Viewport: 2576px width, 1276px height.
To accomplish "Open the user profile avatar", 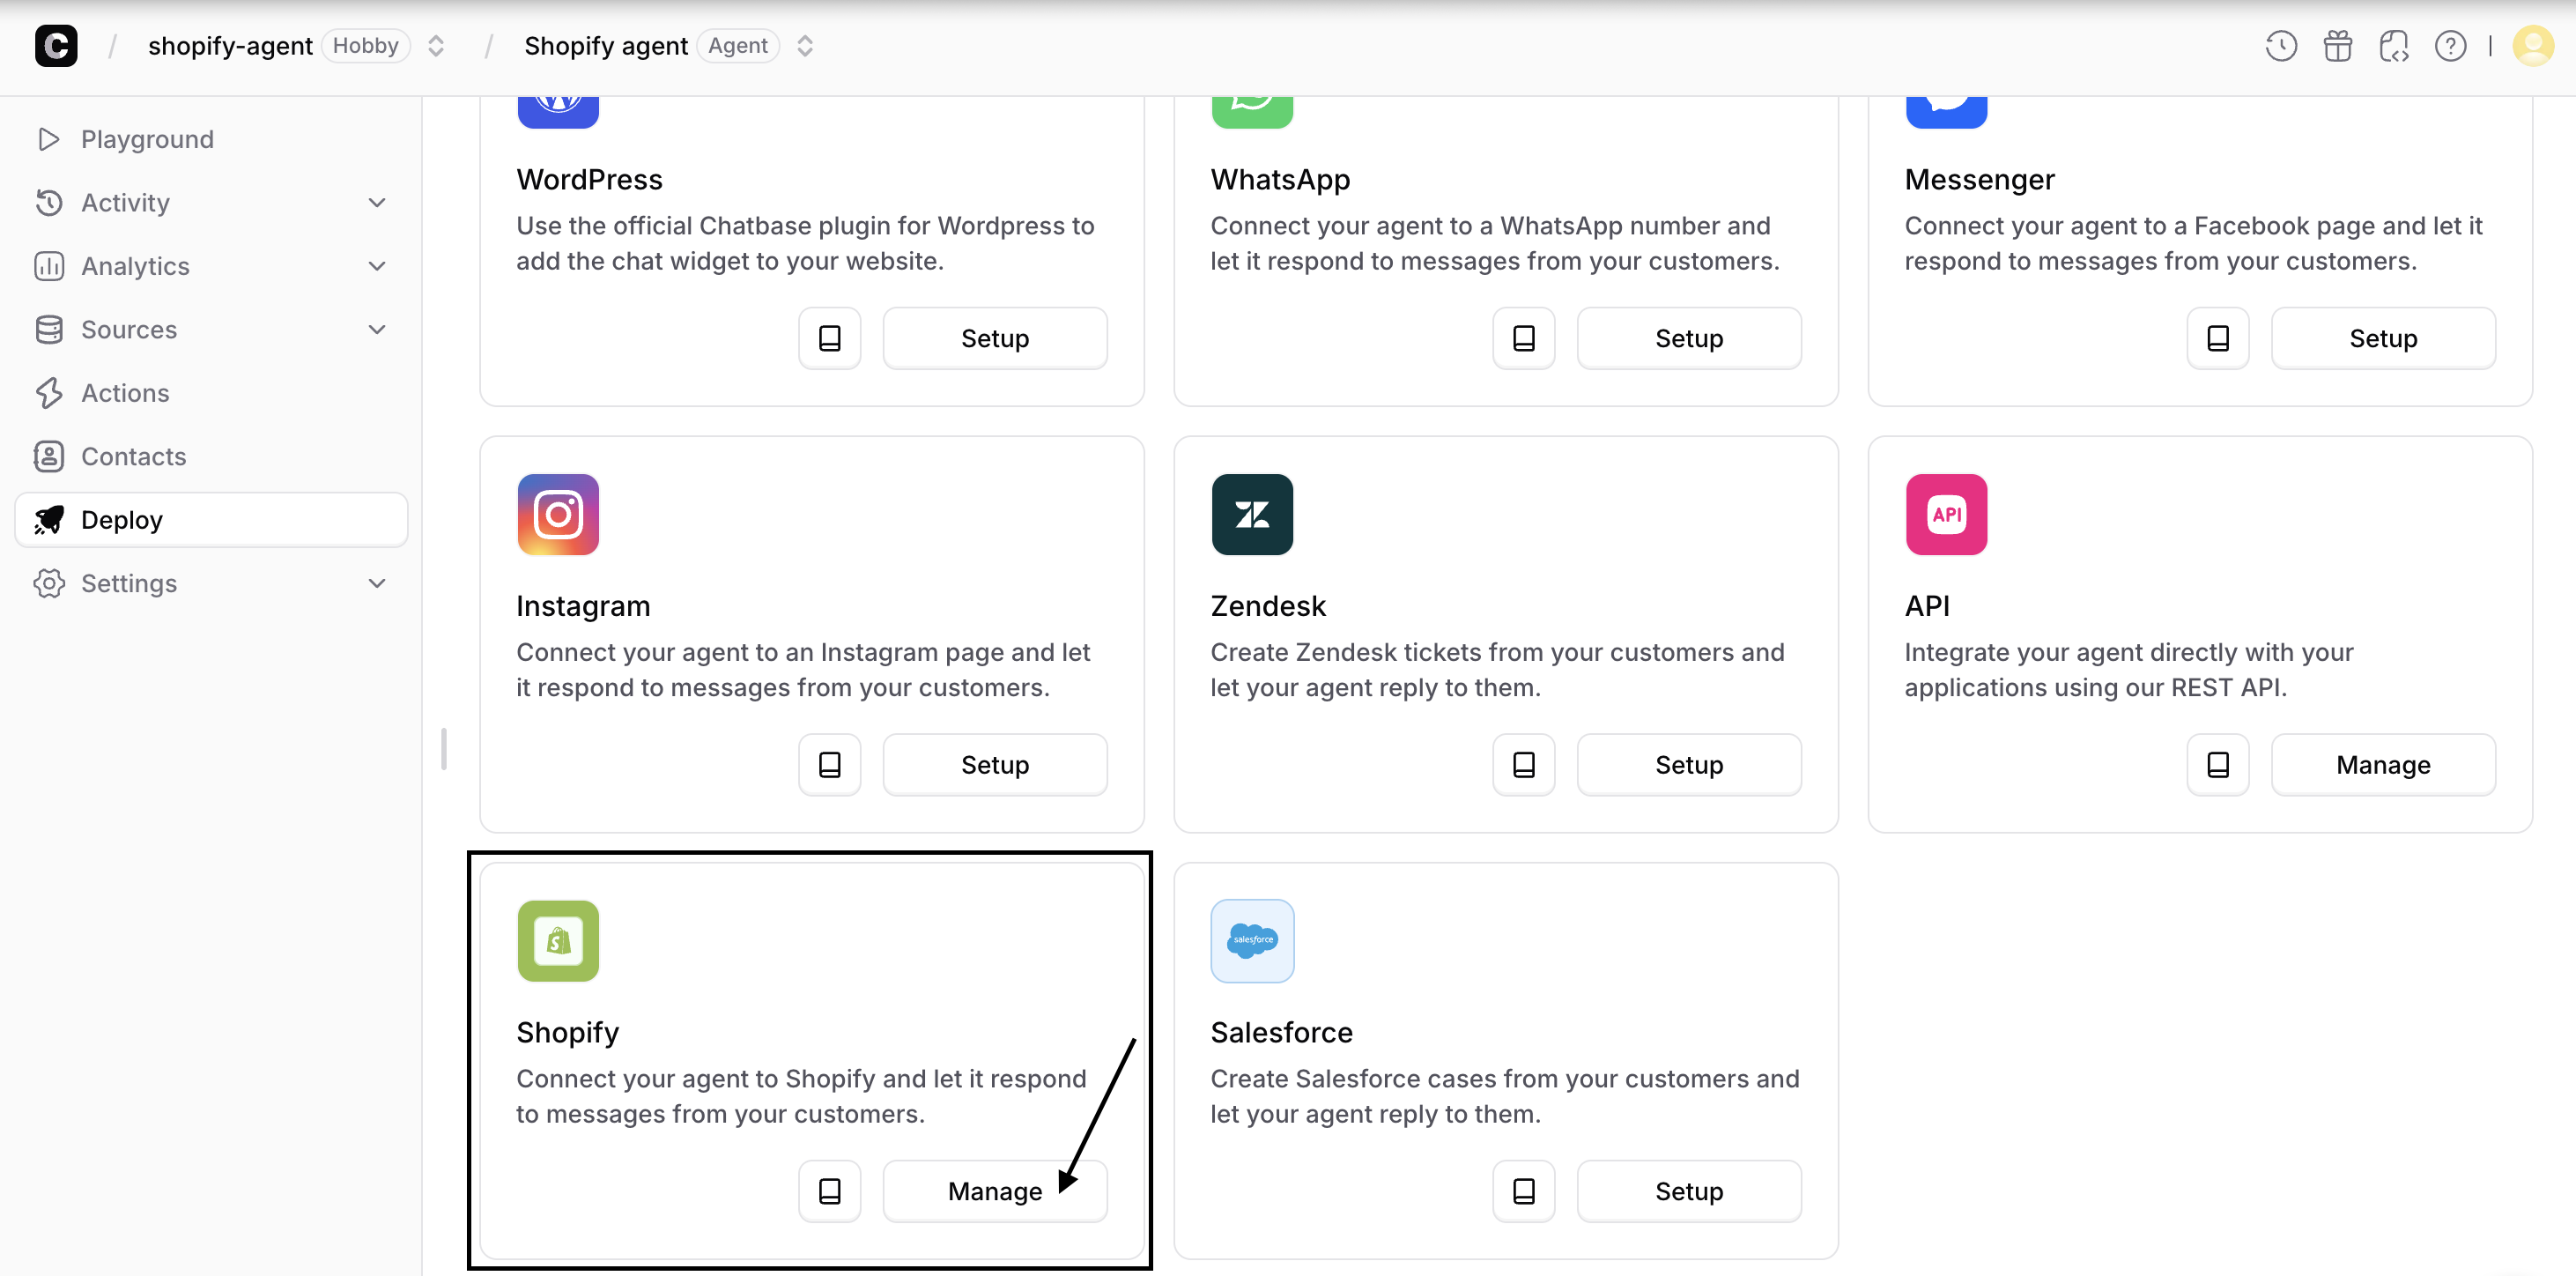I will [x=2532, y=46].
